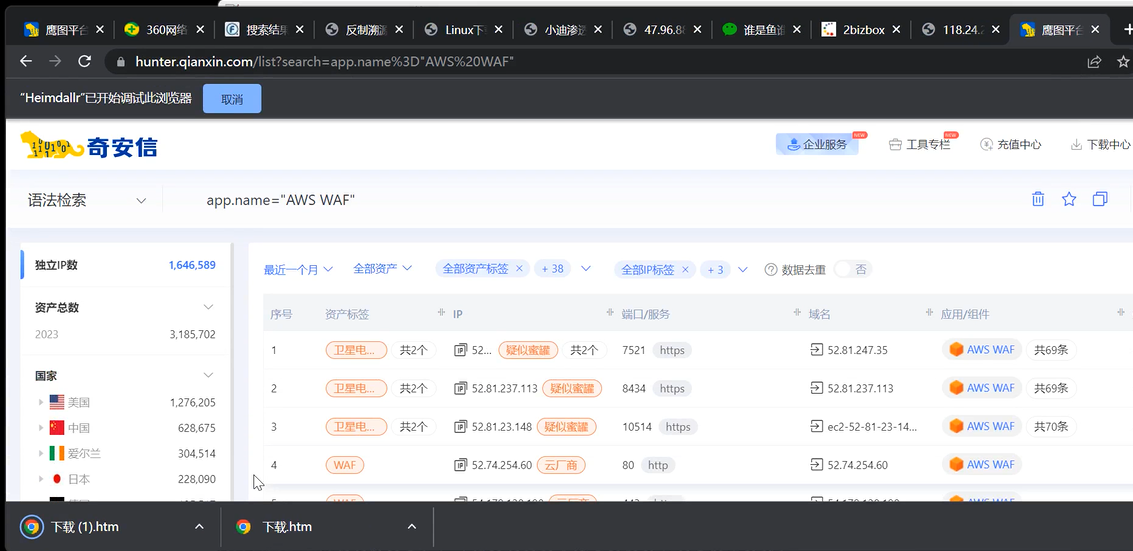Open 充值中心 in top navigation
The height and width of the screenshot is (551, 1133).
tap(1010, 144)
